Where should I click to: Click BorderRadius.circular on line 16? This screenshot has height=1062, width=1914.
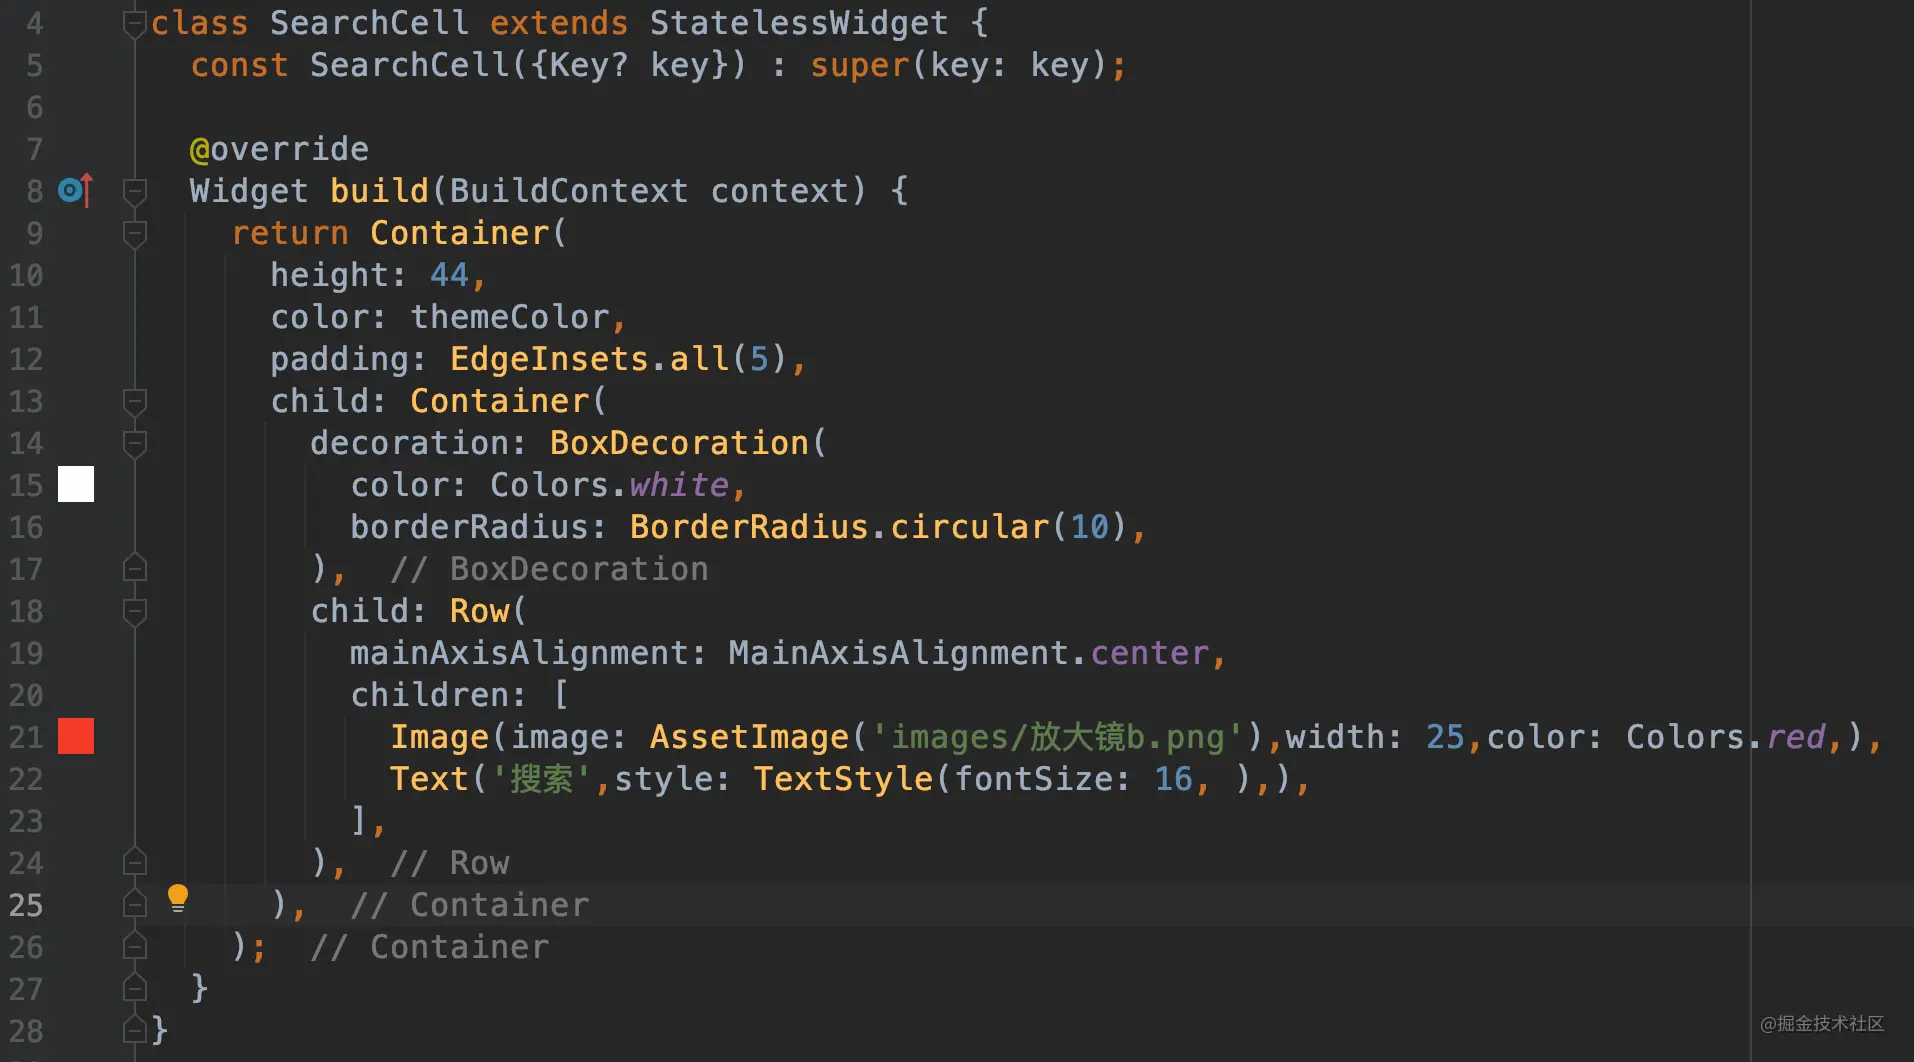[839, 527]
